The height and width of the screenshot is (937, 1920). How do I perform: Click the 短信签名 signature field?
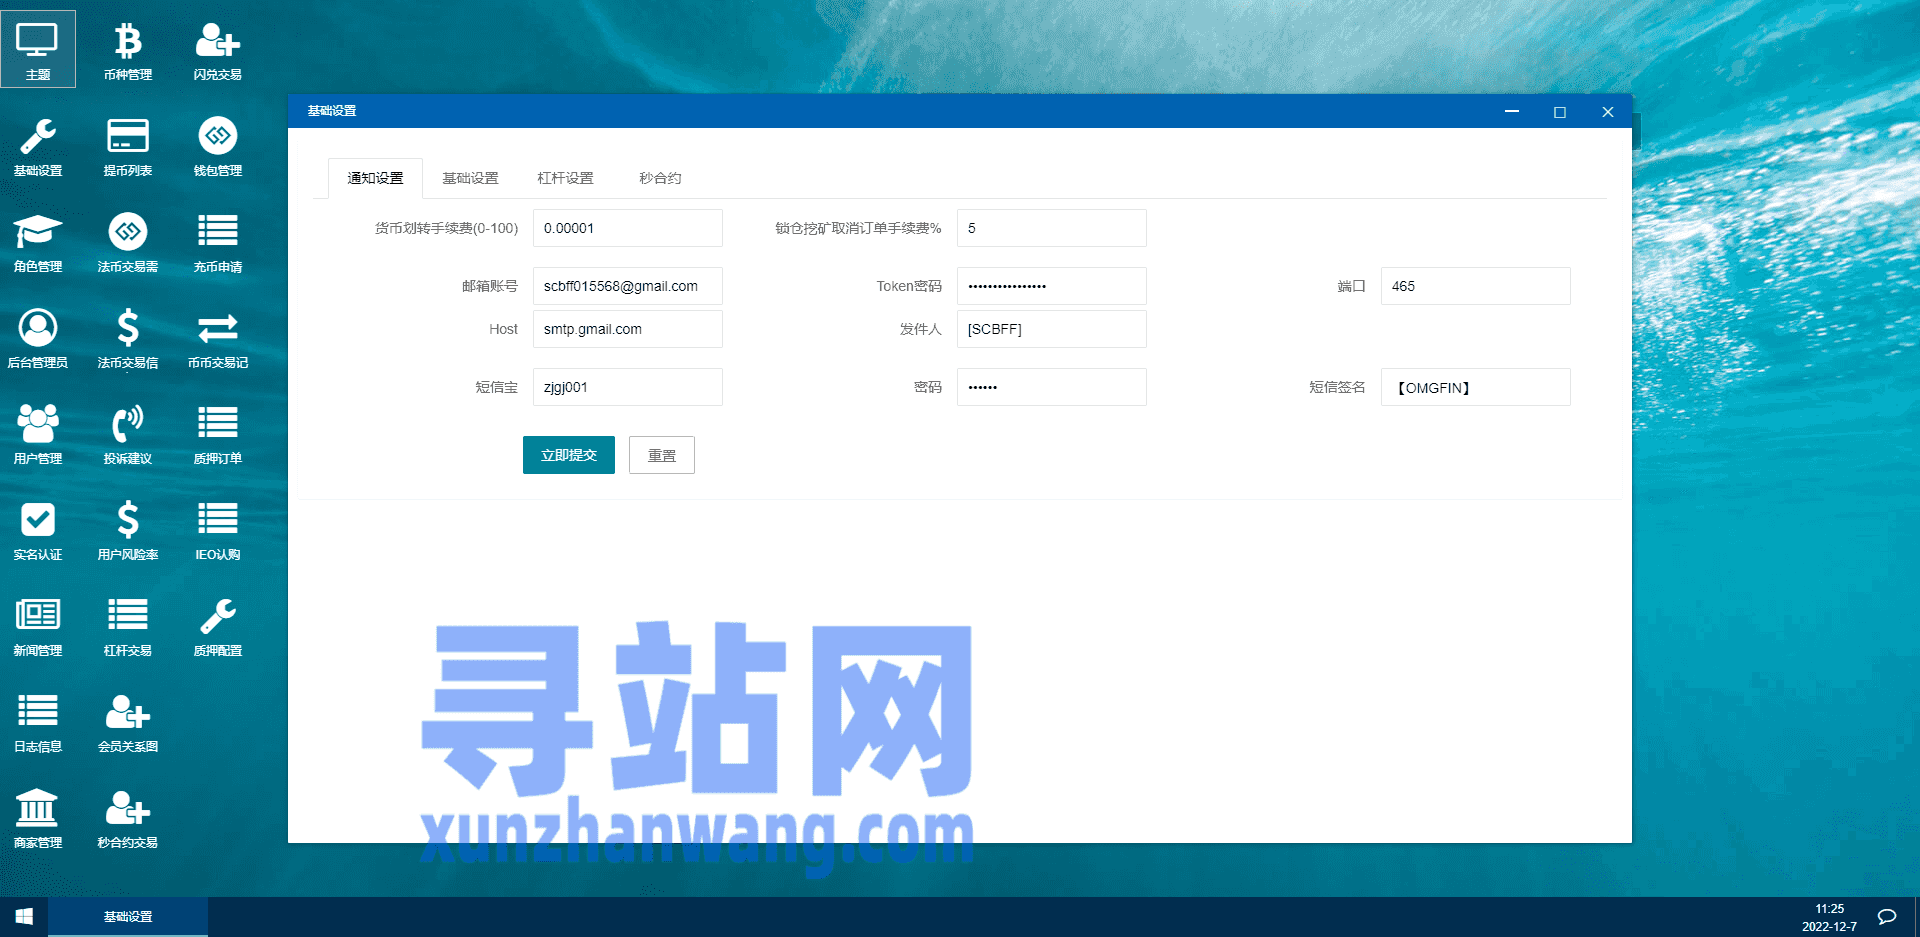pyautogui.click(x=1476, y=387)
